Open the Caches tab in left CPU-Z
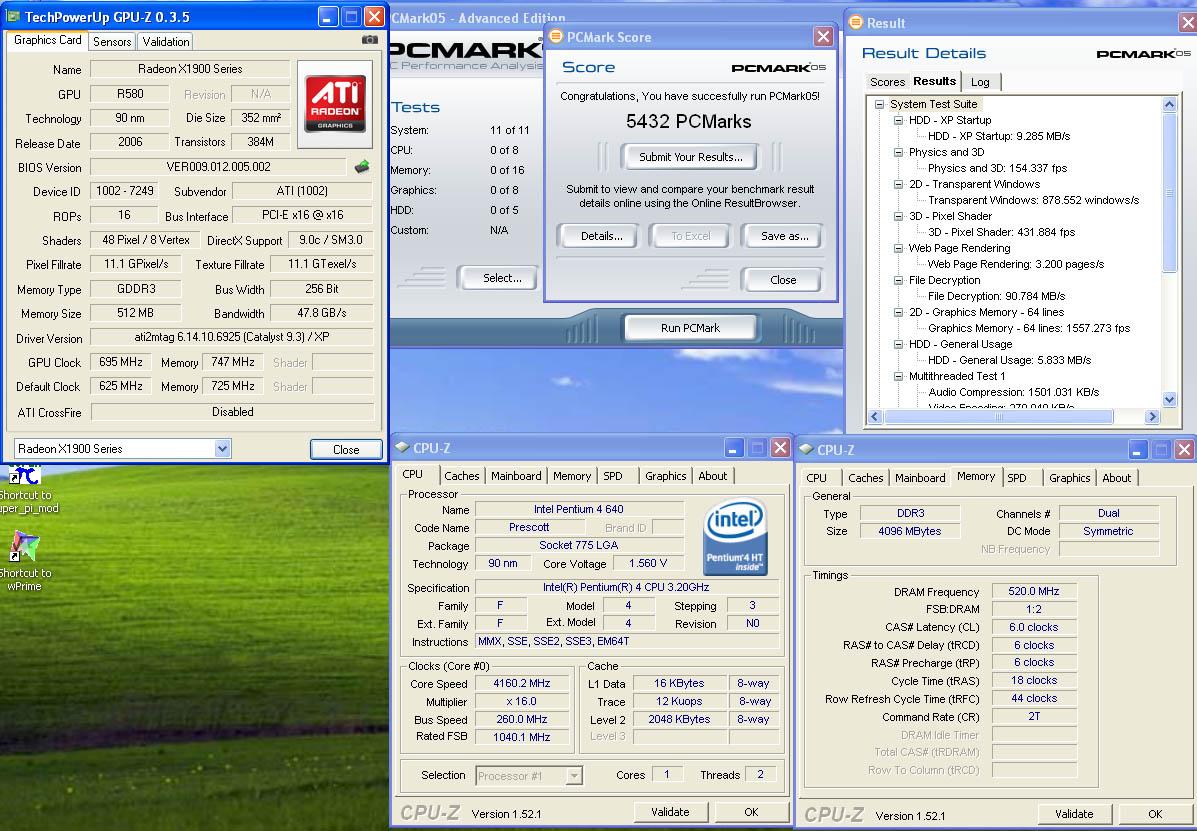Image resolution: width=1197 pixels, height=831 pixels. [462, 475]
